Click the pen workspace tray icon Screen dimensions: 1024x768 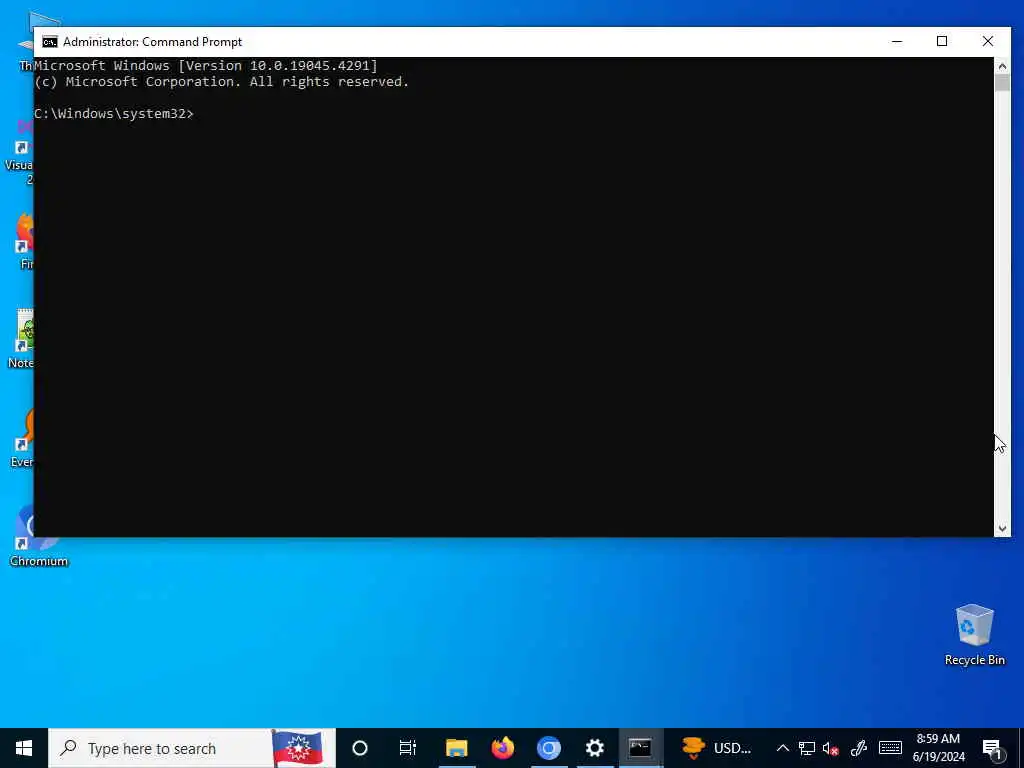859,748
